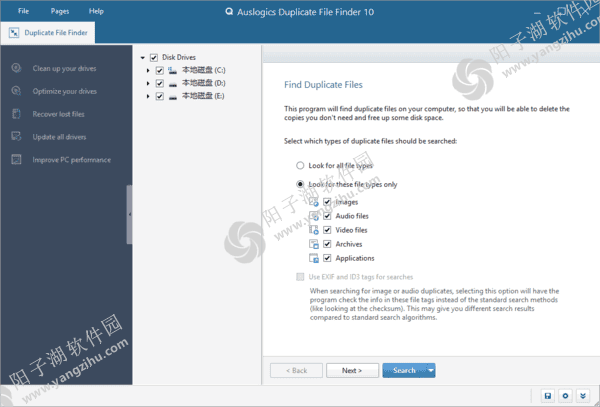This screenshot has height=407, width=600.
Task: Open Update all drivers link
Action: [x=59, y=137]
